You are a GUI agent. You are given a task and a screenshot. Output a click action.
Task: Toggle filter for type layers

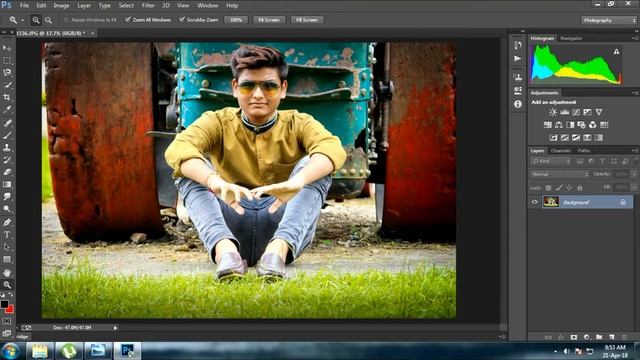coord(602,162)
